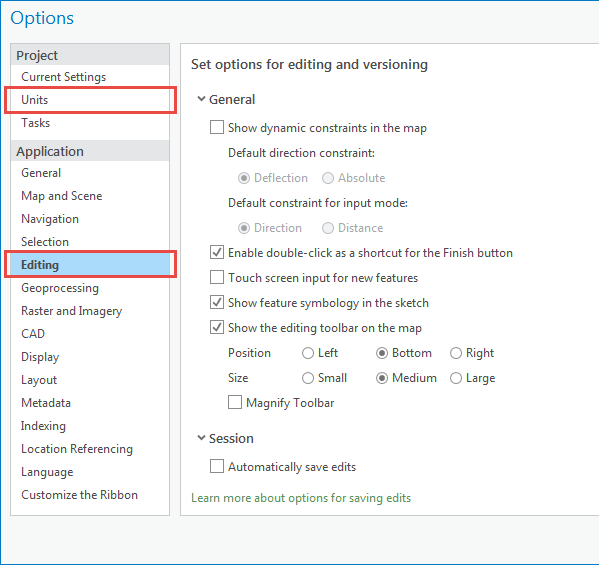Check Automatically save edits
The height and width of the screenshot is (565, 599).
[217, 466]
